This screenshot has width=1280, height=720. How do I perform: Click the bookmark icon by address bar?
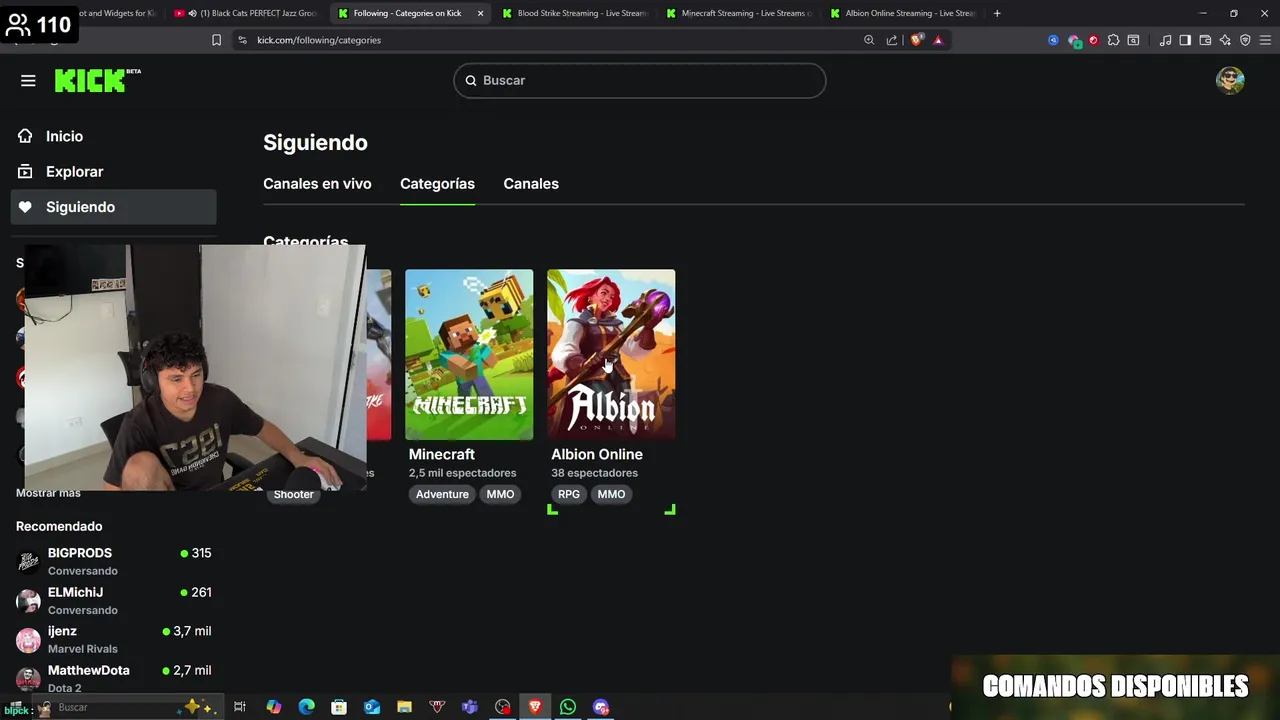pos(216,40)
